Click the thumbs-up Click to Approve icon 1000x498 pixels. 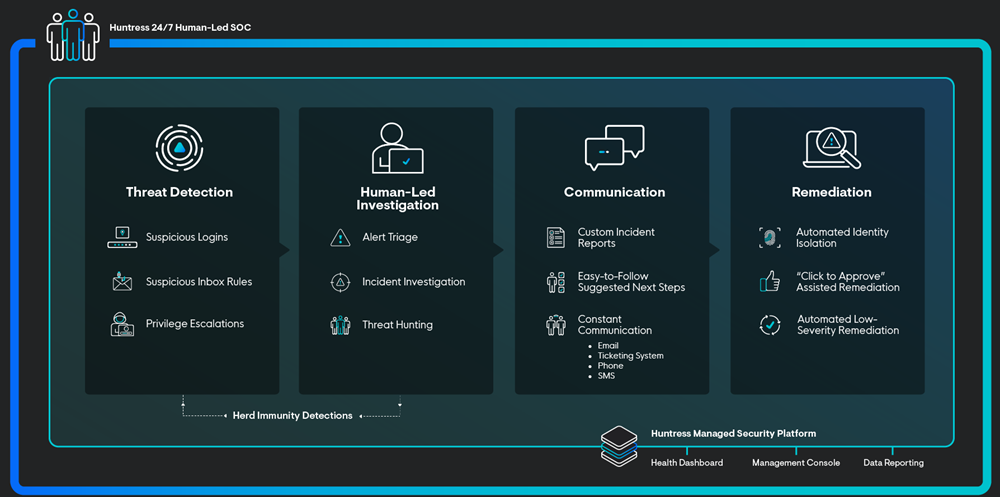point(770,282)
